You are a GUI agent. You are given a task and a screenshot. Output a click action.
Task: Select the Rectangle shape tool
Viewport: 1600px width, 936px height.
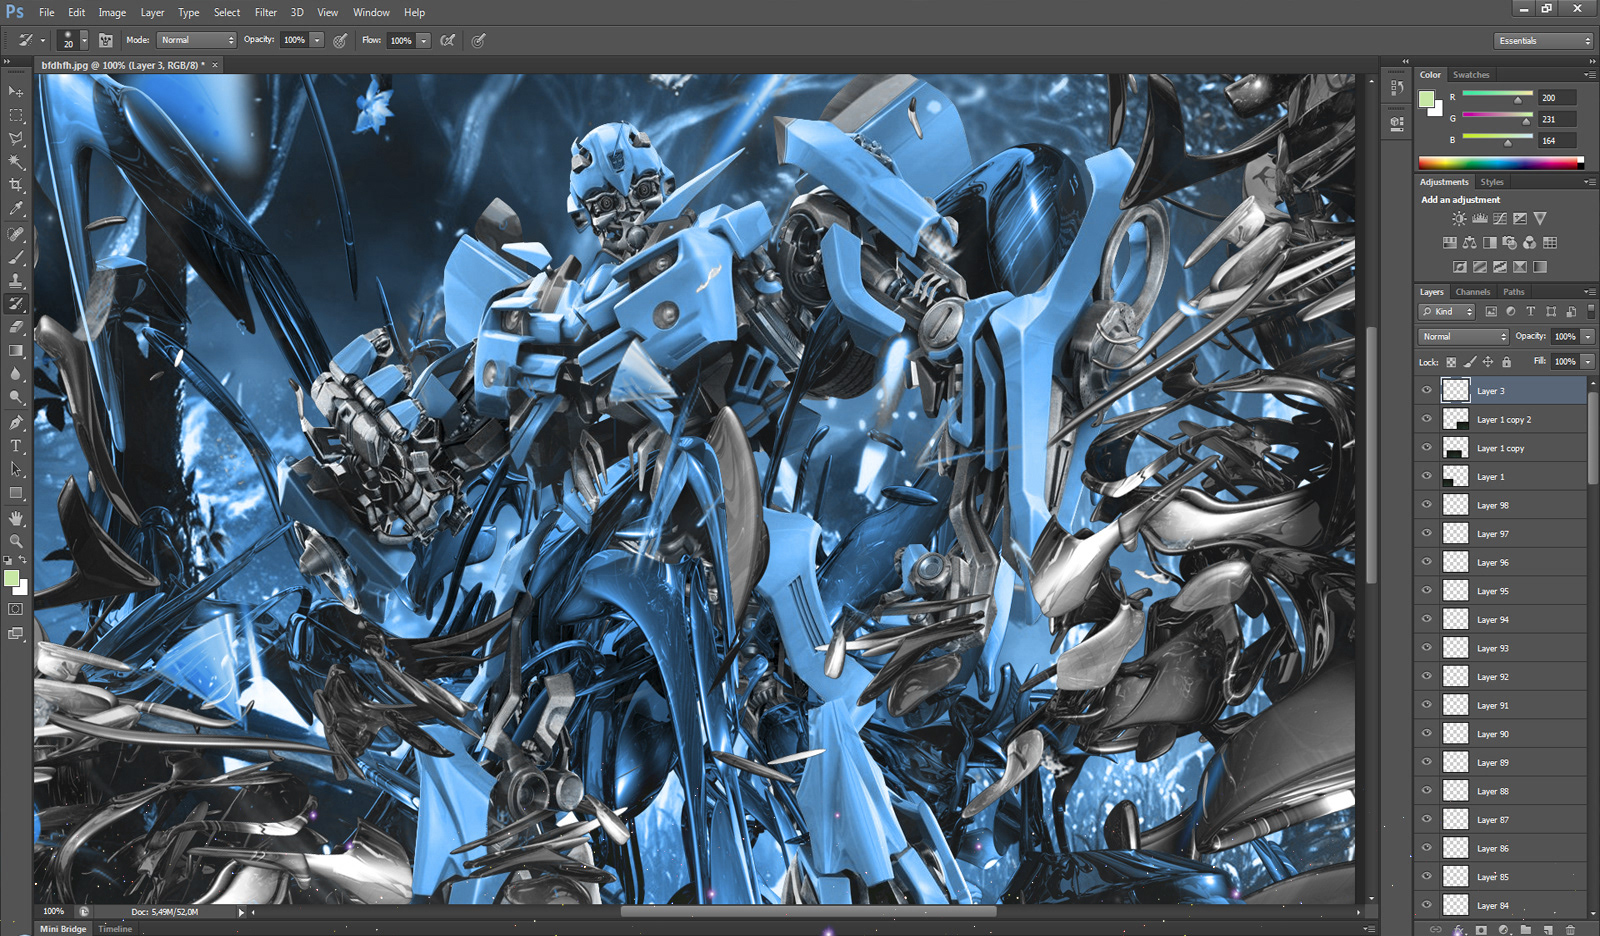click(16, 493)
